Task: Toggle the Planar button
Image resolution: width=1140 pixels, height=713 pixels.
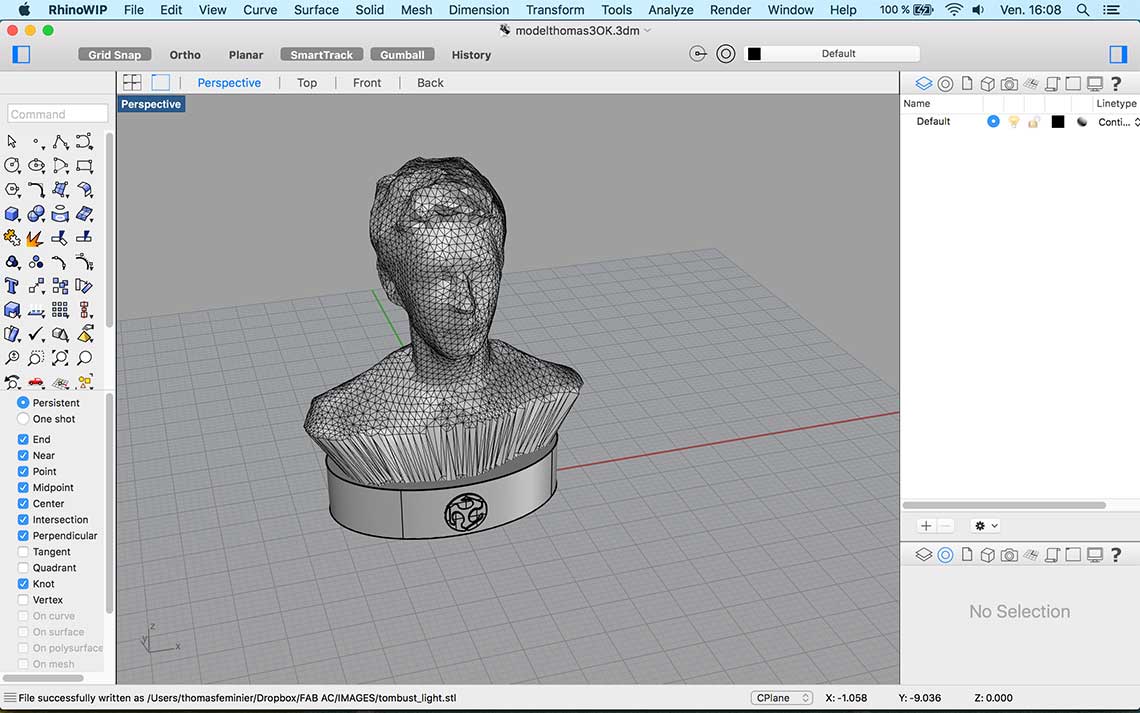Action: (x=246, y=55)
